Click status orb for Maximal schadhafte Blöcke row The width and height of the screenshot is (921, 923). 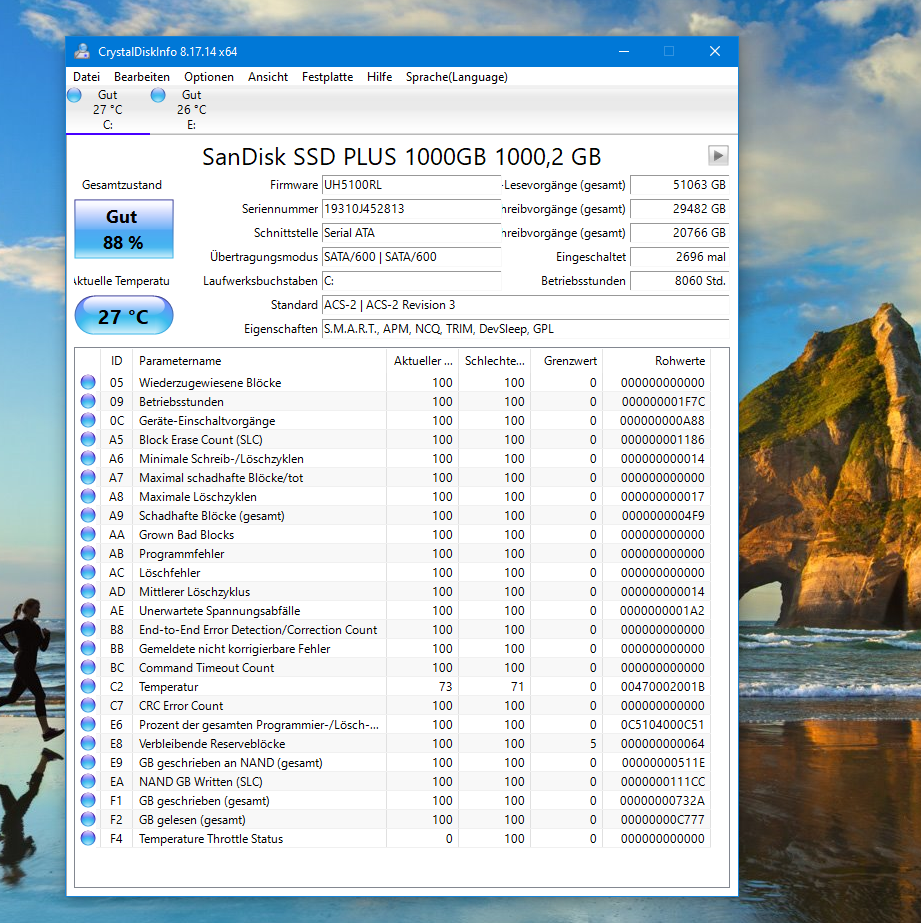pos(88,477)
